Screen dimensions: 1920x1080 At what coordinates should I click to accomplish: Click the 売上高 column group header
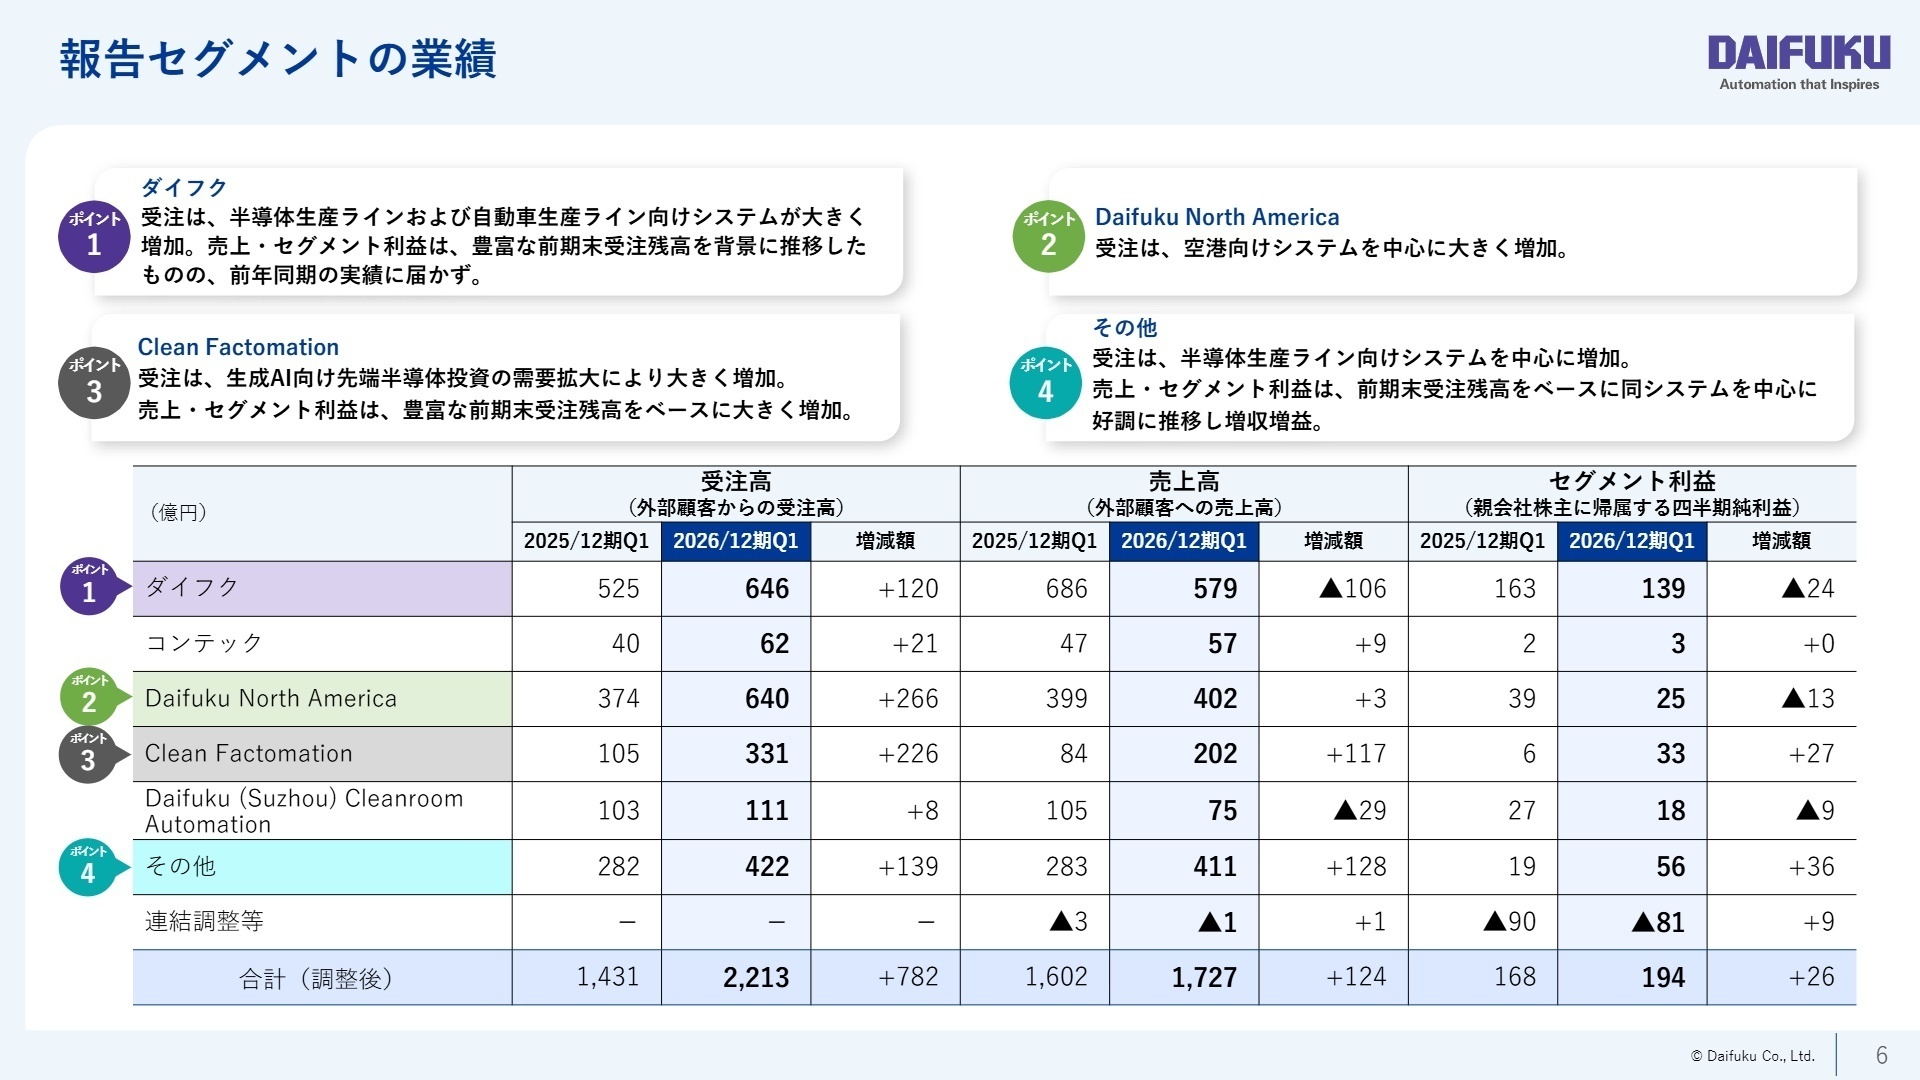coord(1184,494)
